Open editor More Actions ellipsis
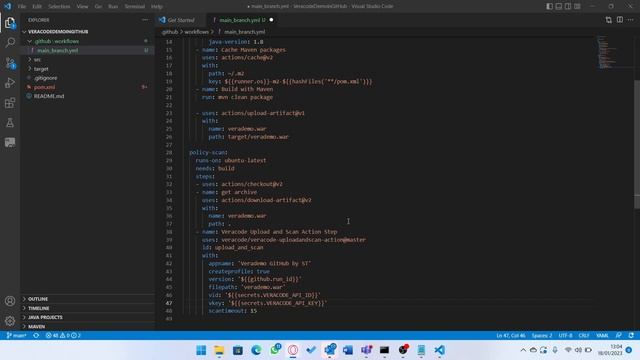Screen dimensions: 640x360 631,20
